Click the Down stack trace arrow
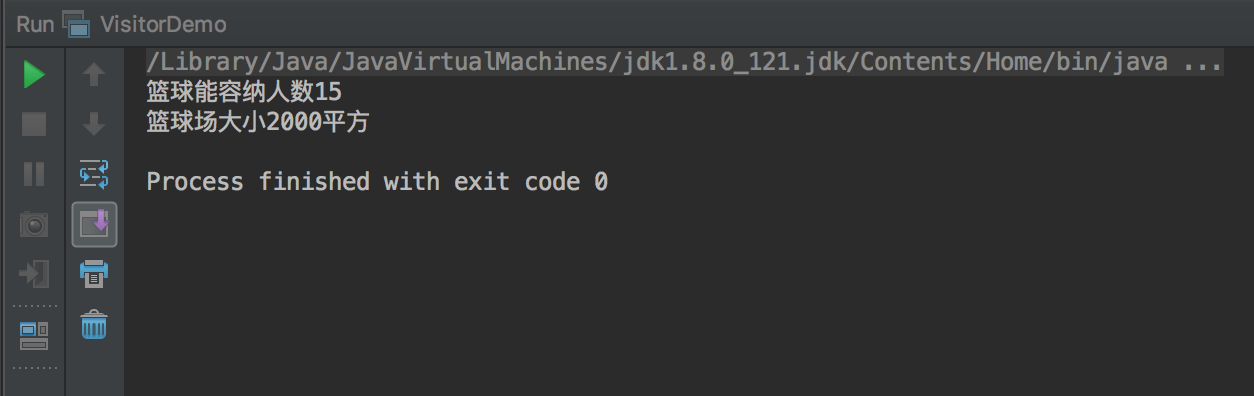This screenshot has height=396, width=1254. [x=94, y=124]
